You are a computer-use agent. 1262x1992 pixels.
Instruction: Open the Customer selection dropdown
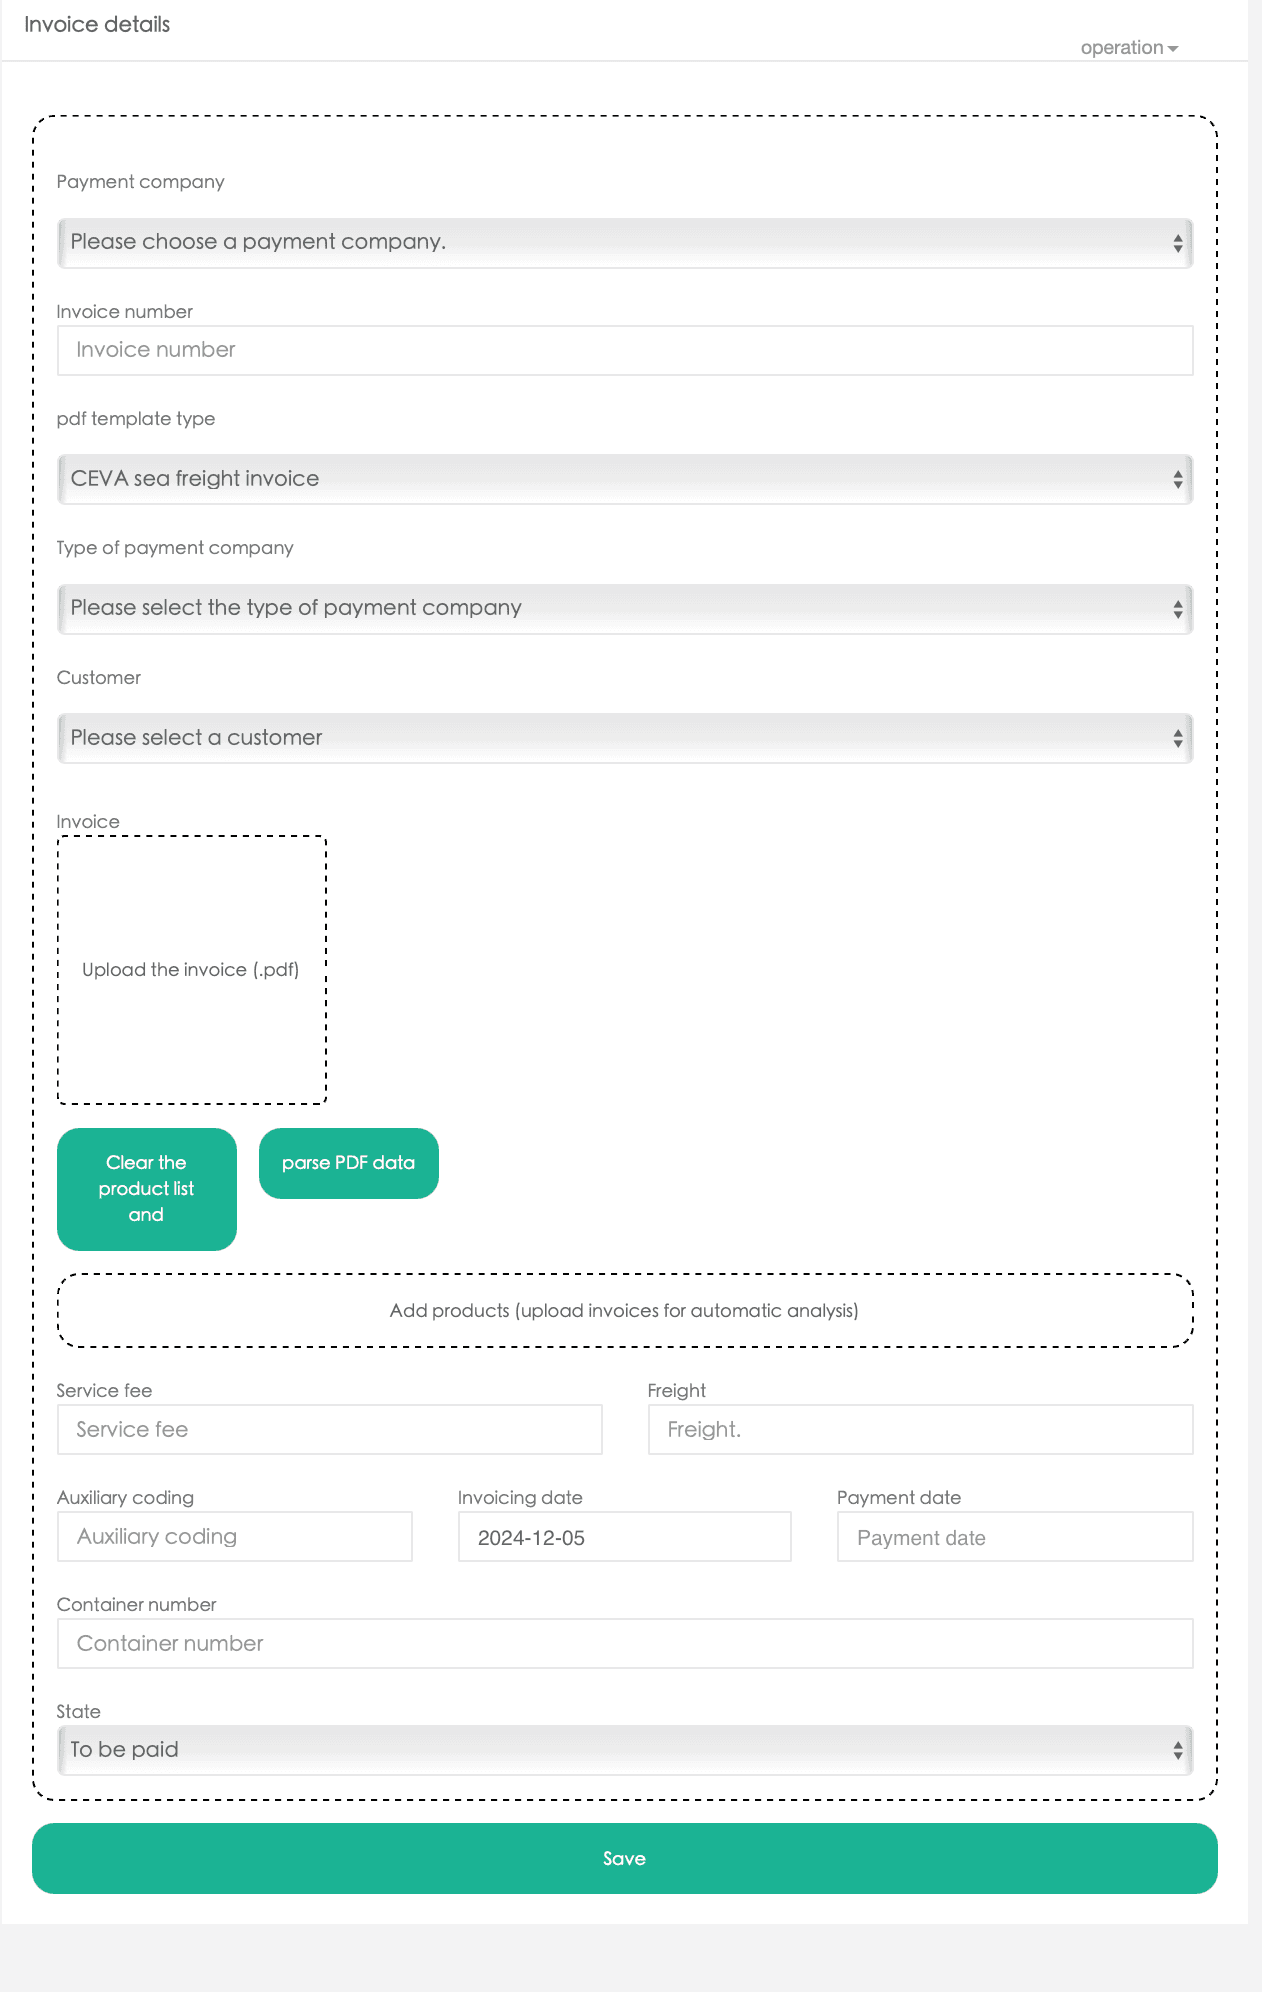[x=624, y=738]
